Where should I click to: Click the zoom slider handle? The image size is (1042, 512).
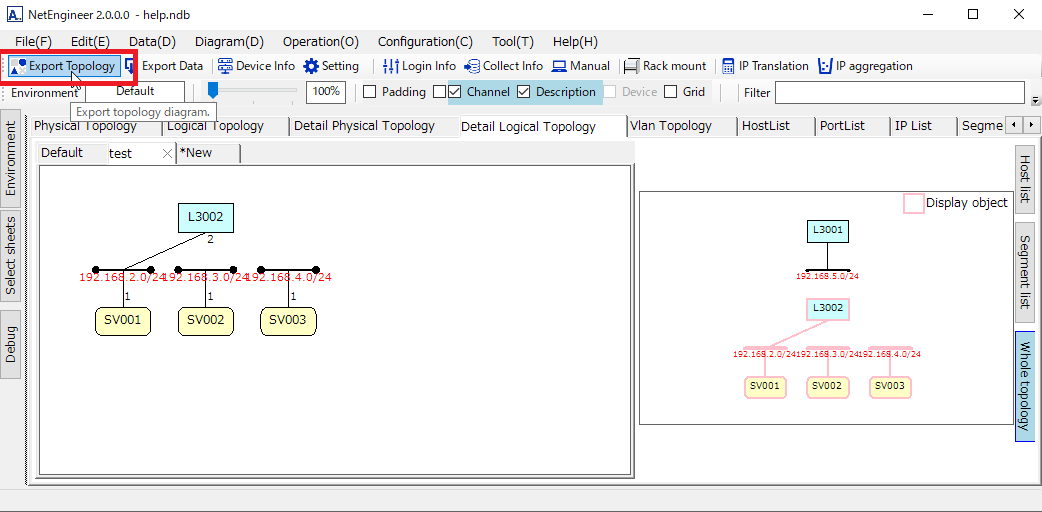212,91
